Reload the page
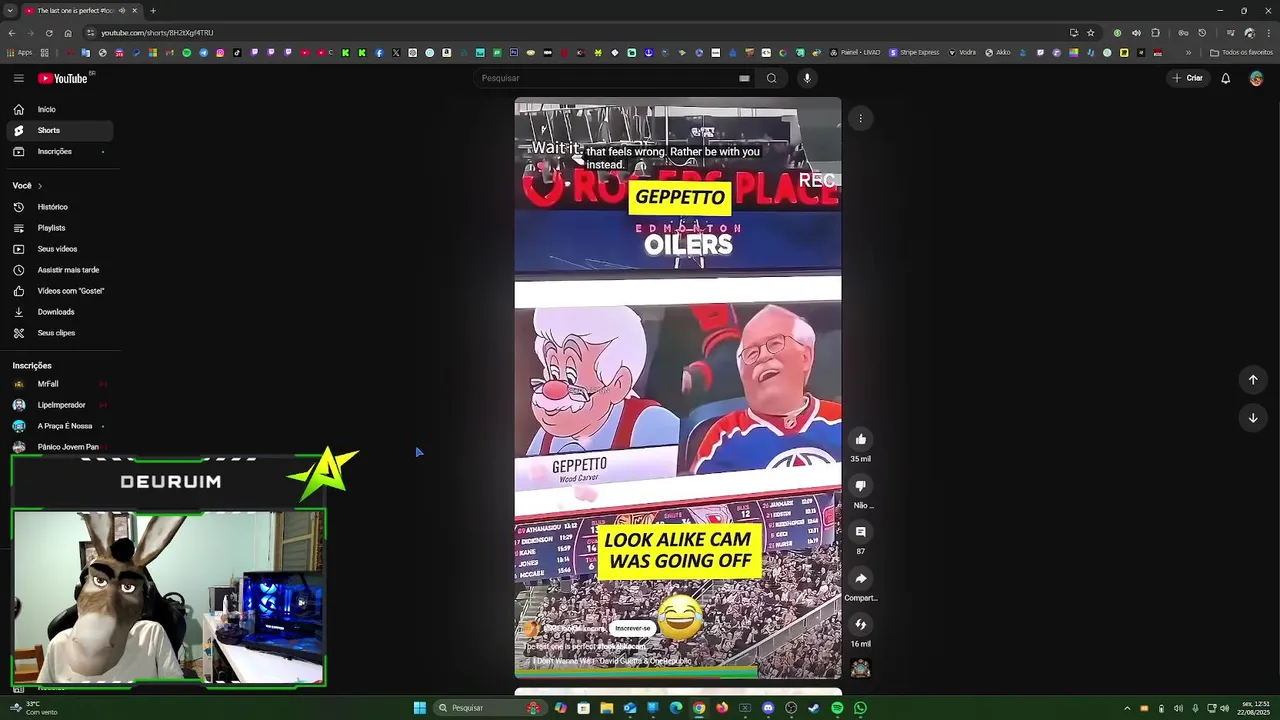Viewport: 1280px width, 720px height. [48, 33]
